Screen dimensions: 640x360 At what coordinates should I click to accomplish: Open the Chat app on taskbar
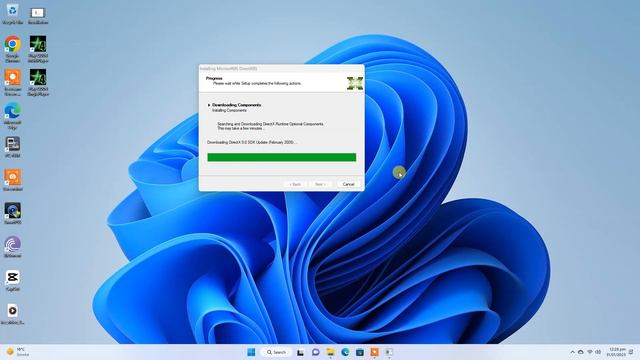pyautogui.click(x=315, y=352)
